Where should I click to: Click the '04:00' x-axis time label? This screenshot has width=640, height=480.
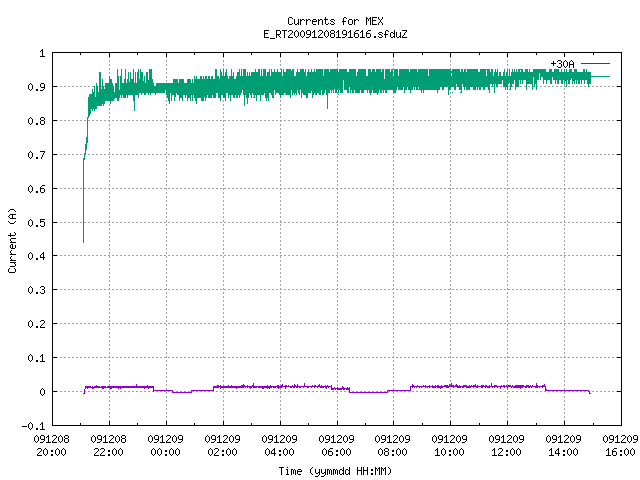coord(279,452)
